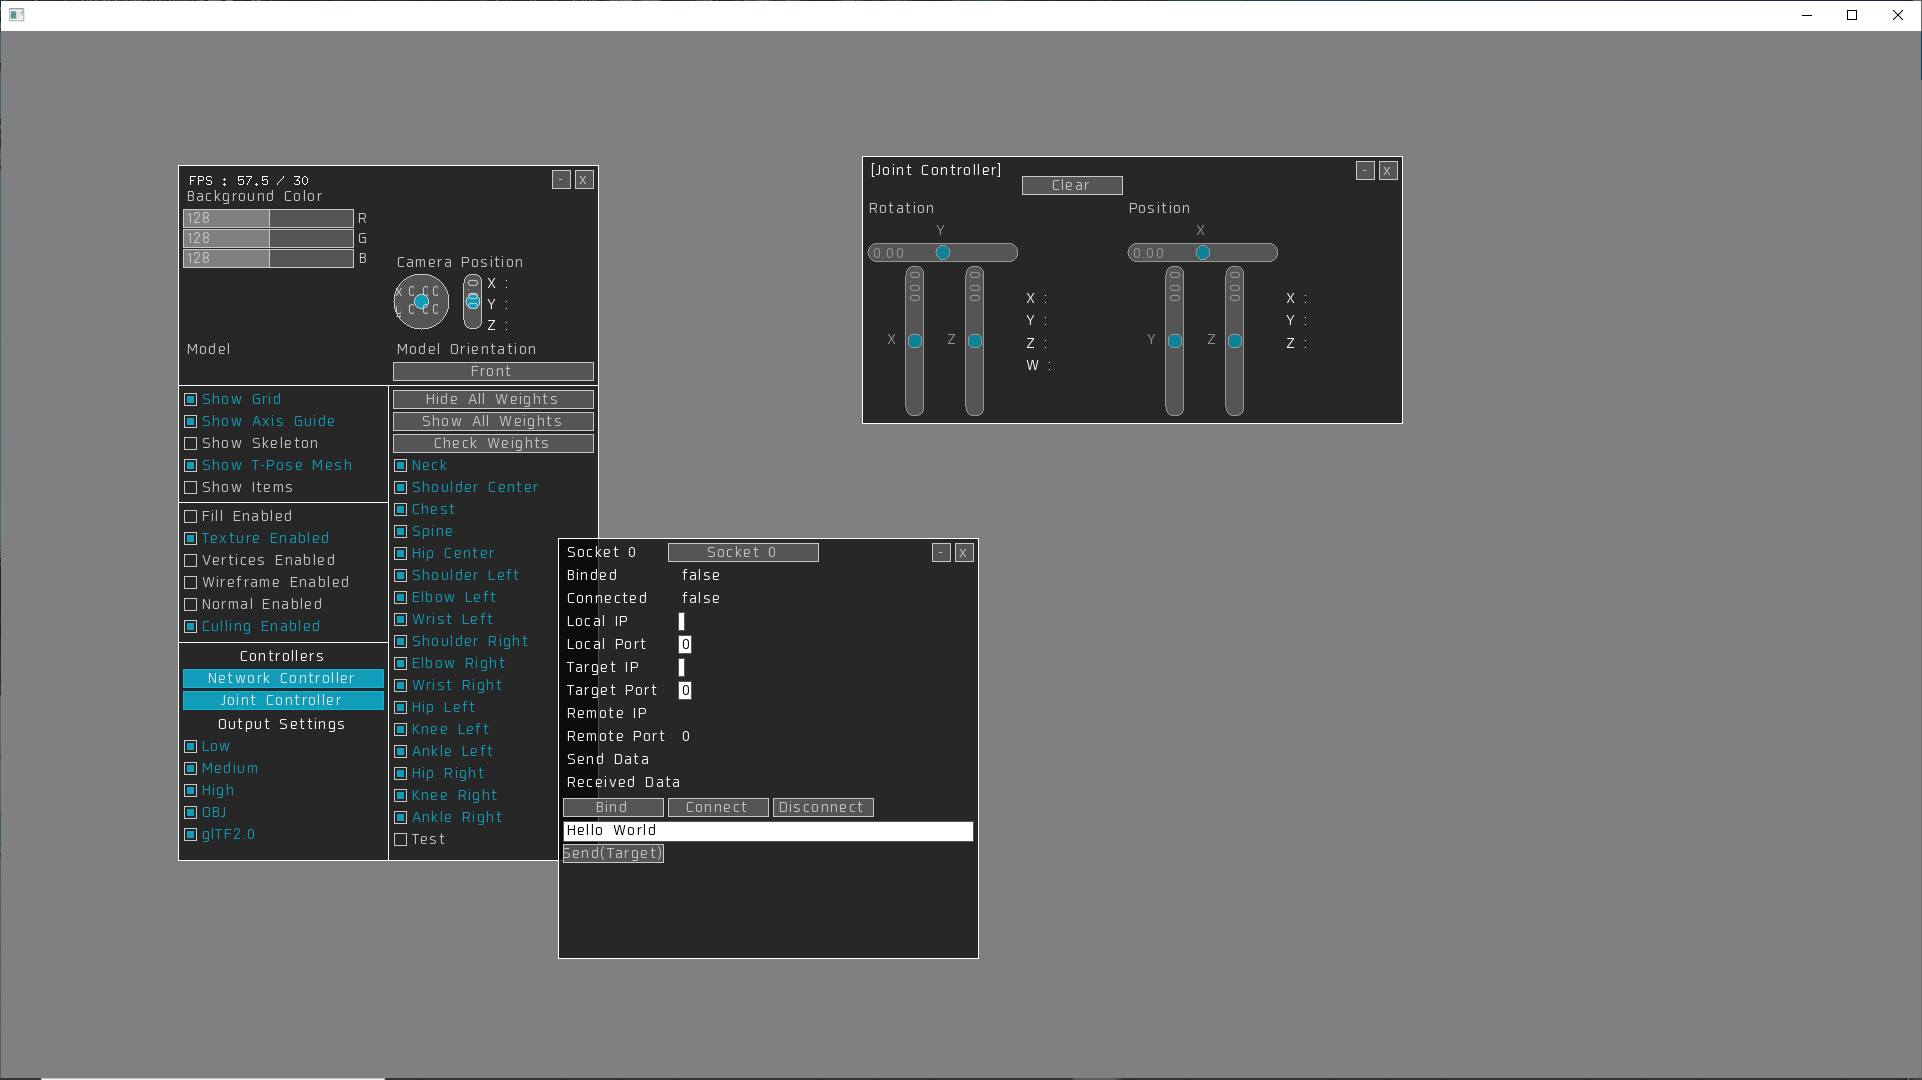Click Send(Target) button
The height and width of the screenshot is (1080, 1922).
(613, 854)
